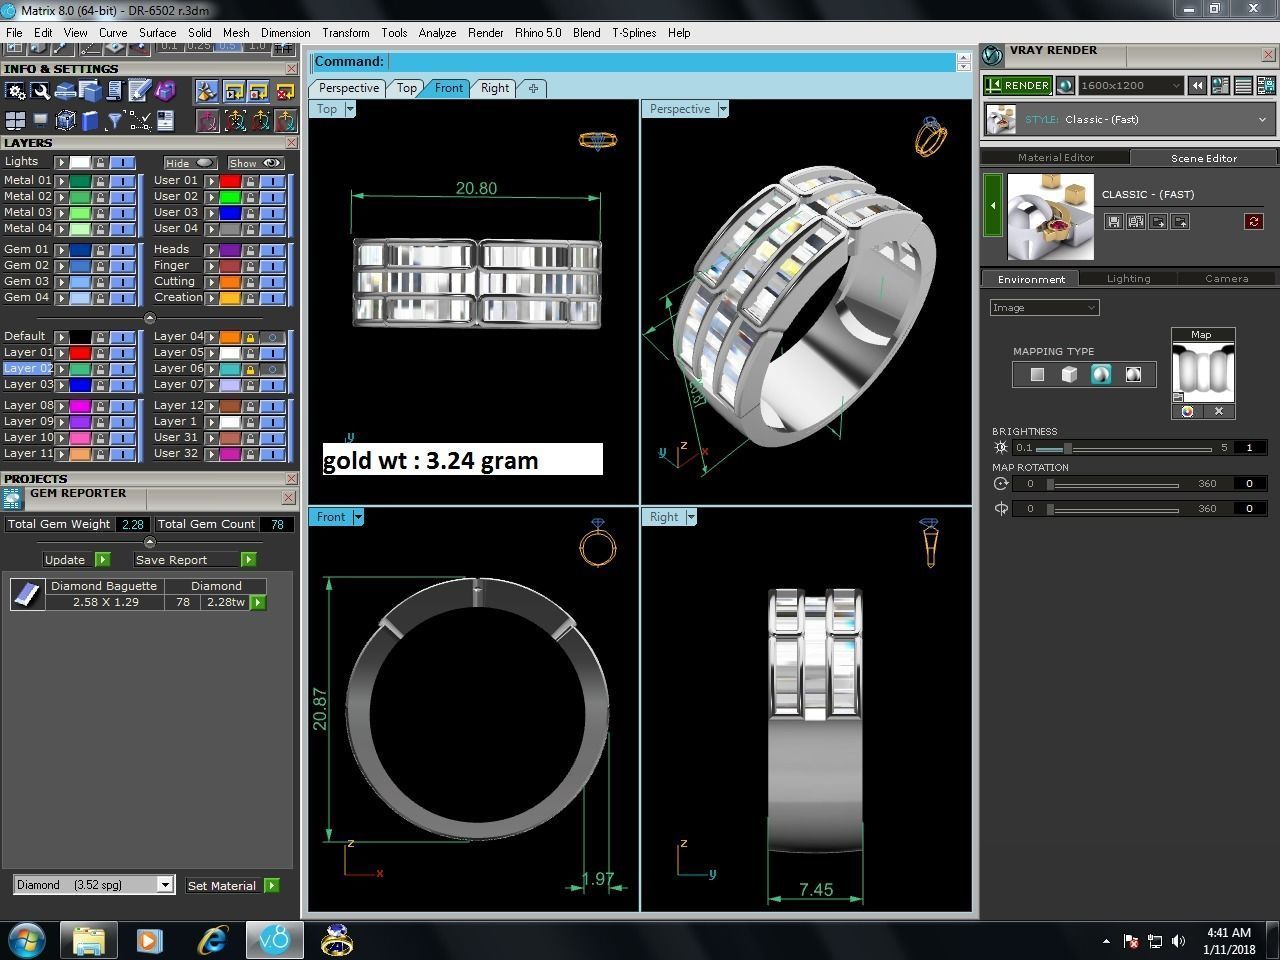Click the green collapse arrow beside scene thumbnail
Screen dimensions: 1280x960
point(993,205)
